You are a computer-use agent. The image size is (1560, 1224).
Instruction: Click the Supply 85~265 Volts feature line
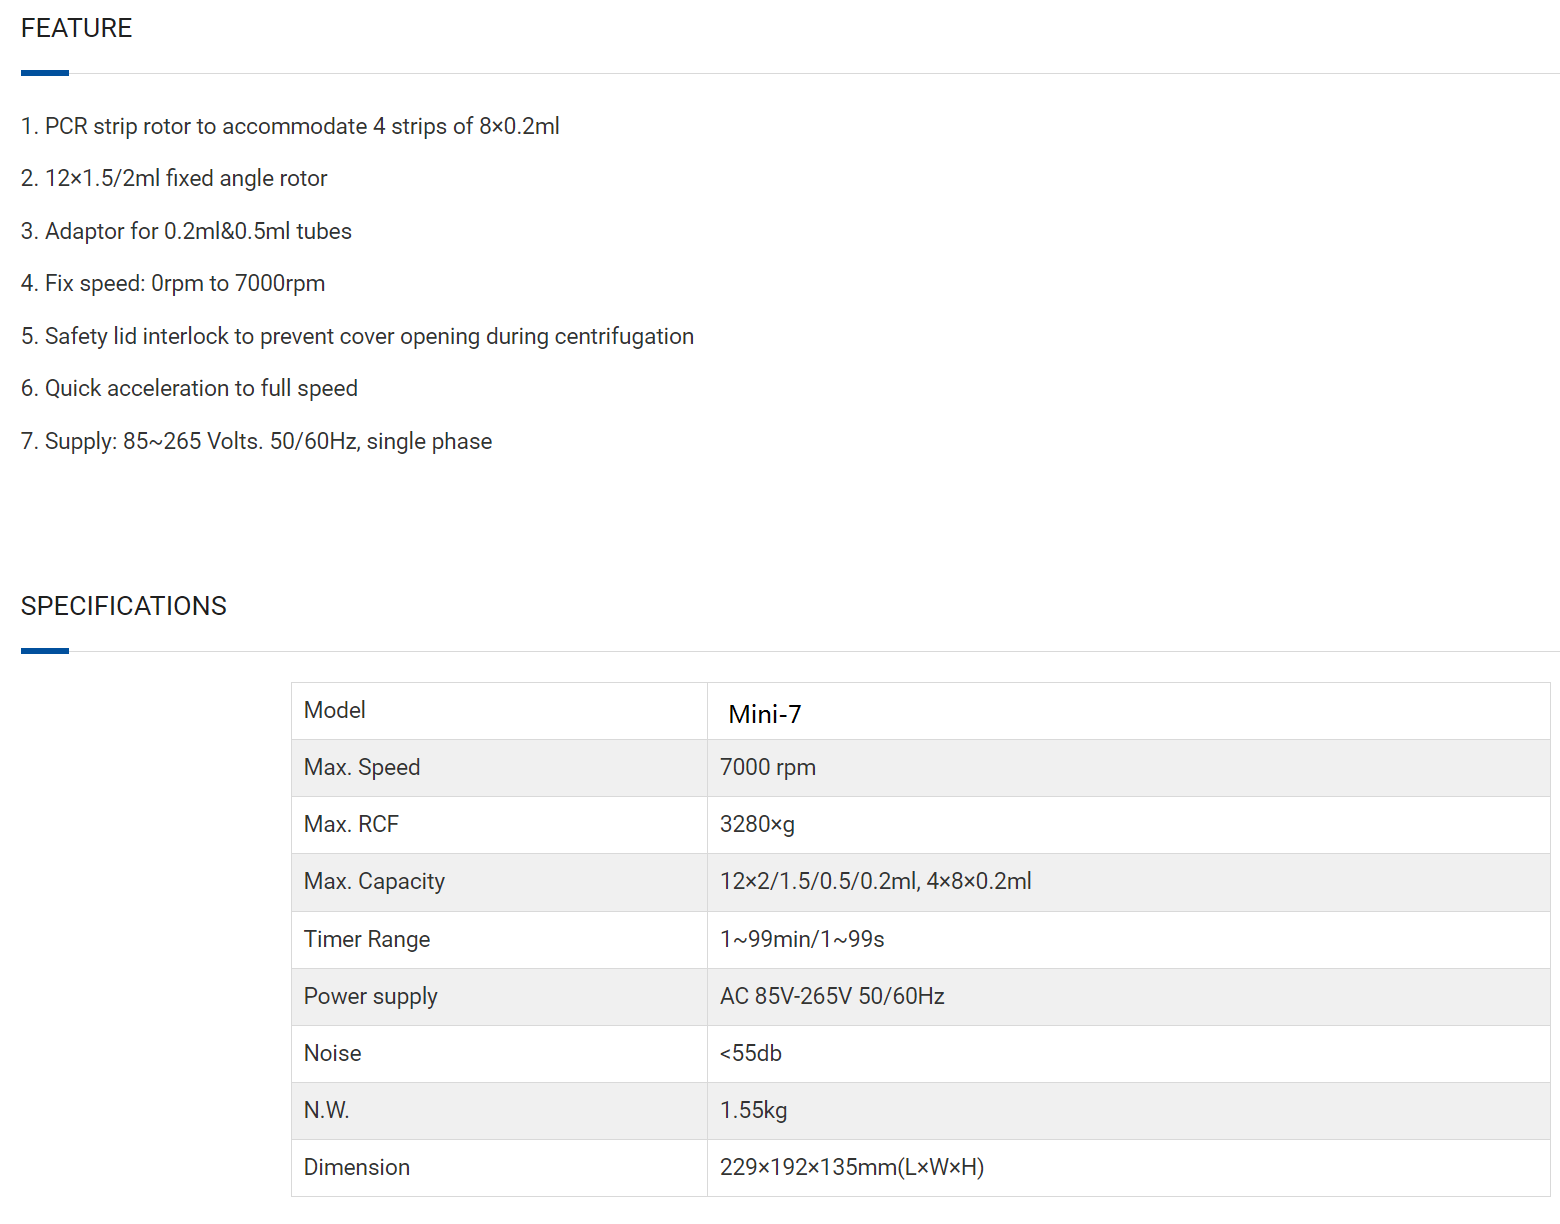(256, 441)
